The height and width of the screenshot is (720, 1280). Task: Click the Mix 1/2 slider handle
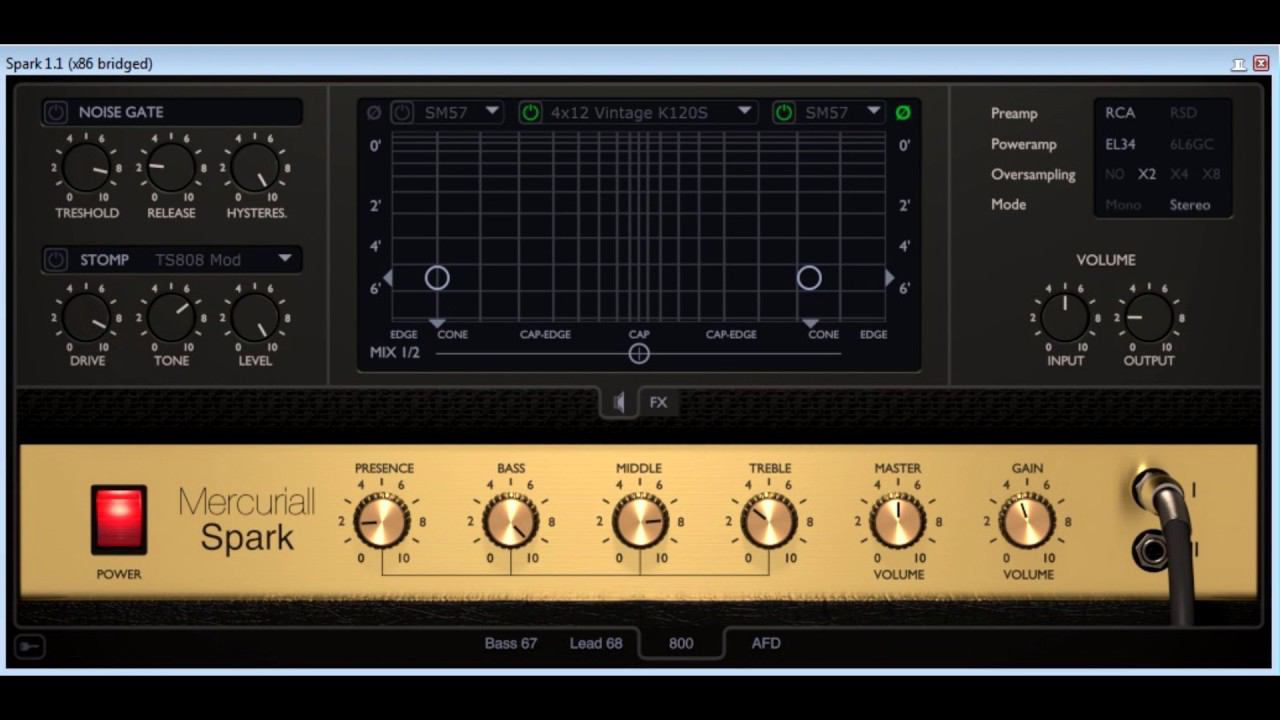tap(639, 353)
